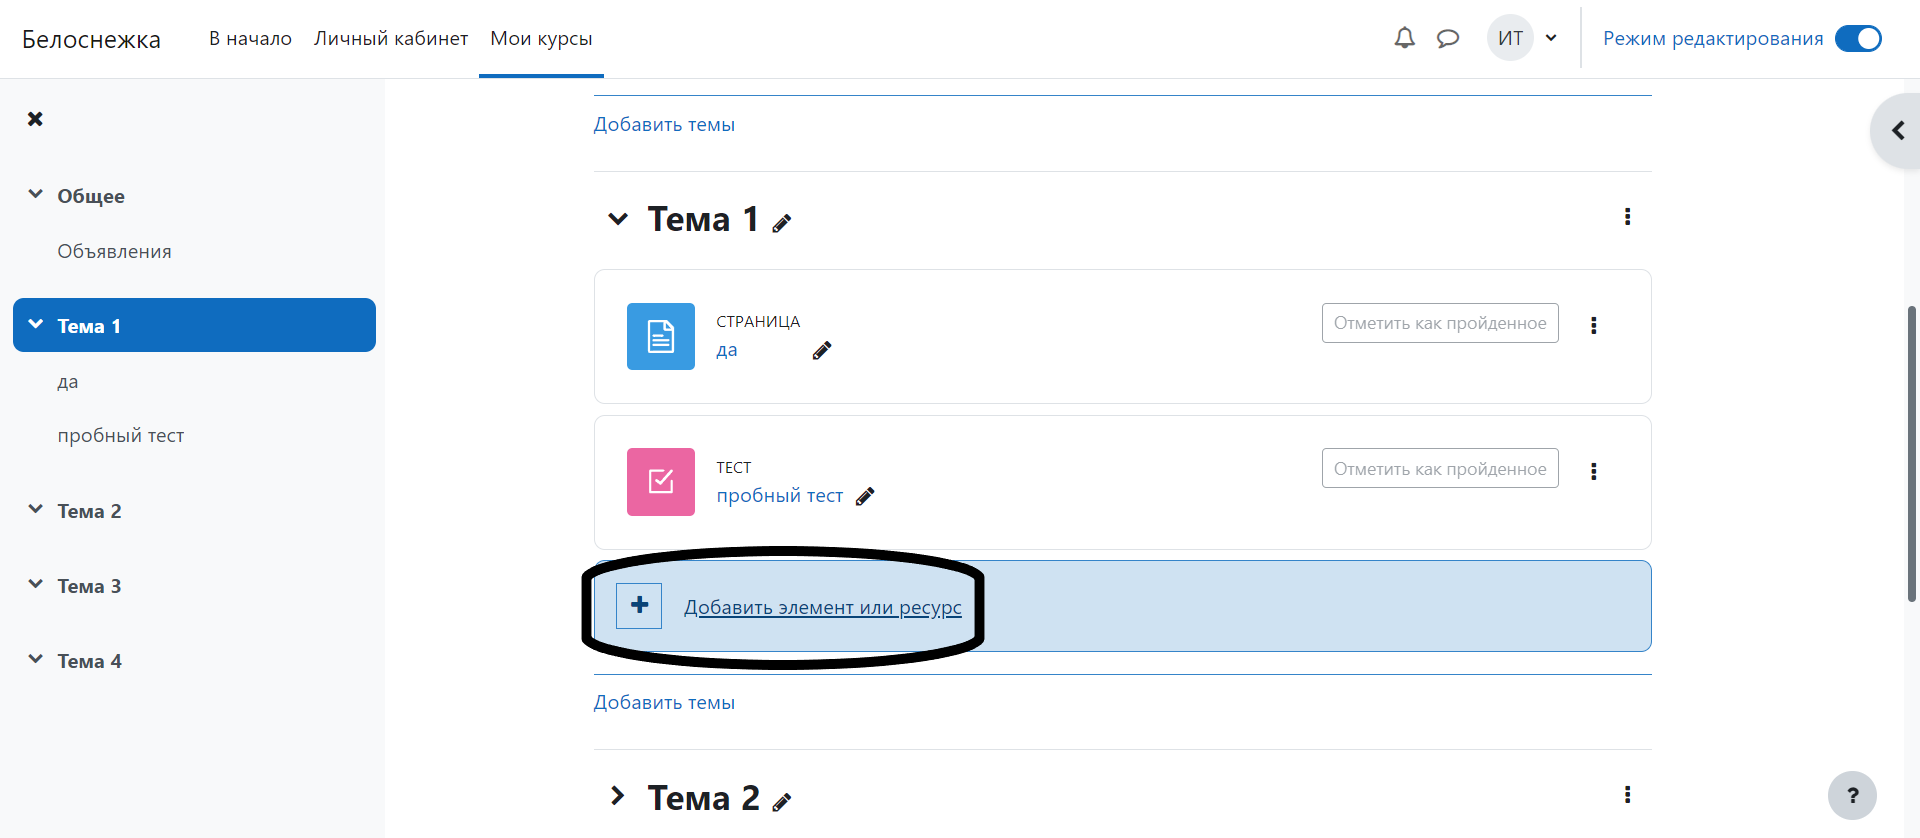
Task: Toggle the Режим редактирования switch
Action: click(x=1857, y=39)
